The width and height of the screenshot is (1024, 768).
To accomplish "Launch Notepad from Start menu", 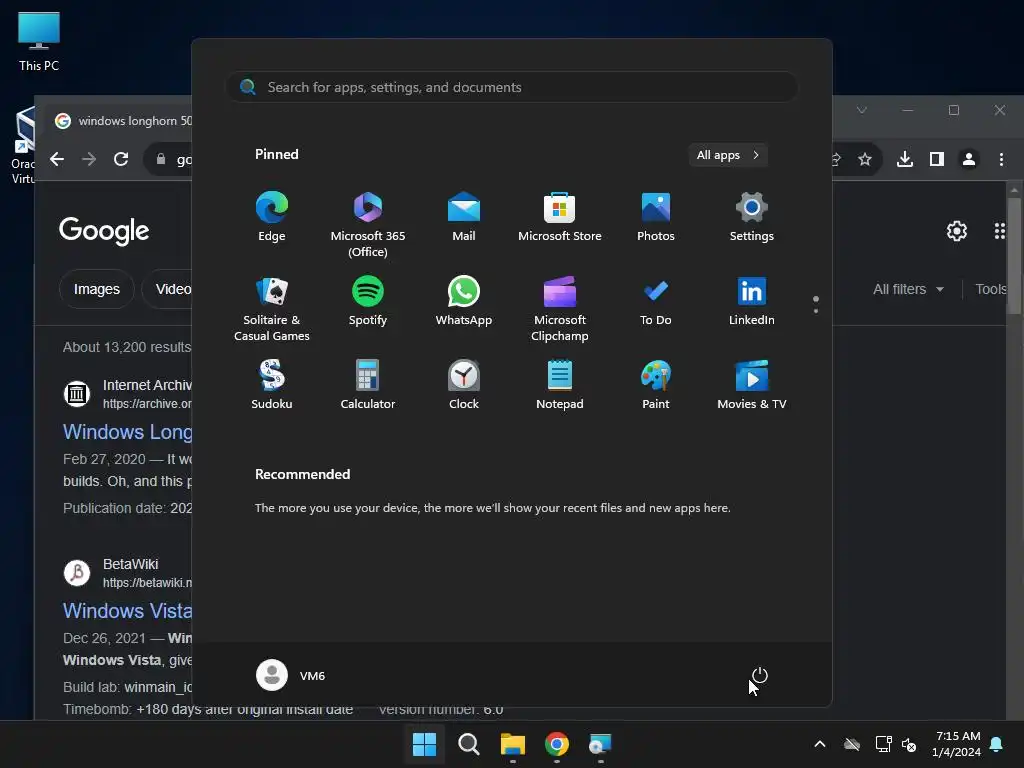I will tap(560, 385).
